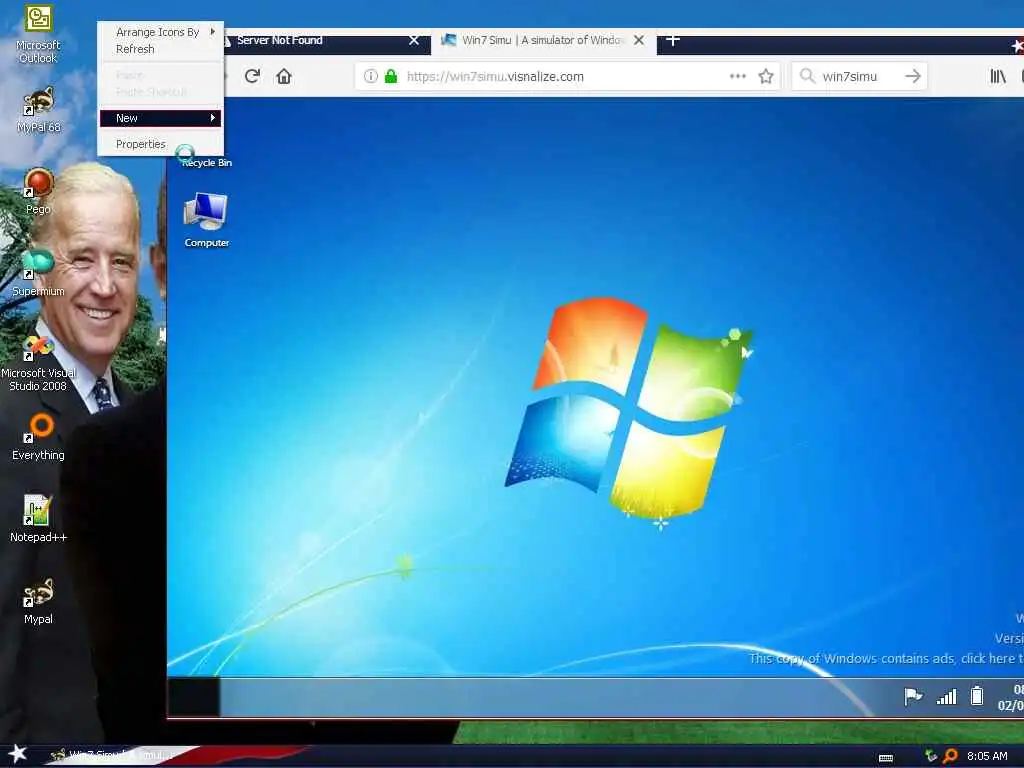Choose Refresh in the context menu
Viewport: 1024px width, 768px height.
[161, 49]
